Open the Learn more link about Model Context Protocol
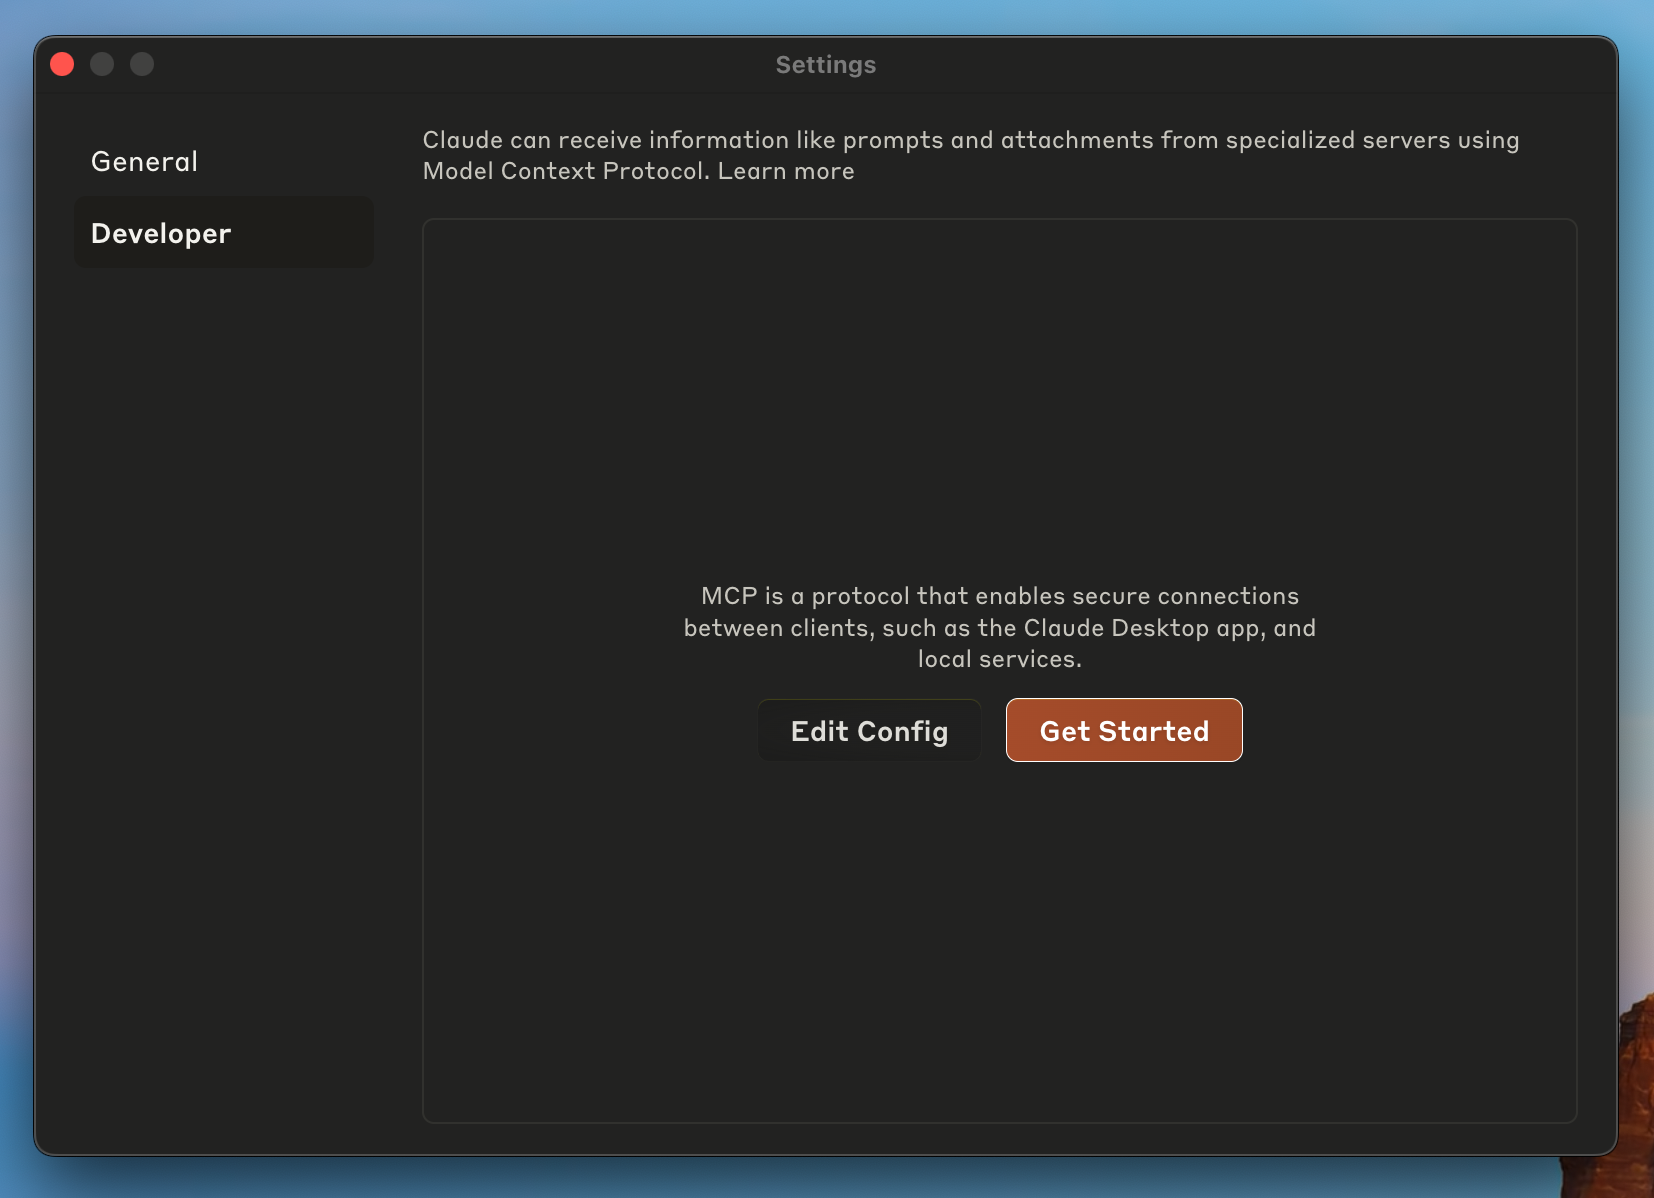This screenshot has width=1654, height=1198. pos(786,171)
